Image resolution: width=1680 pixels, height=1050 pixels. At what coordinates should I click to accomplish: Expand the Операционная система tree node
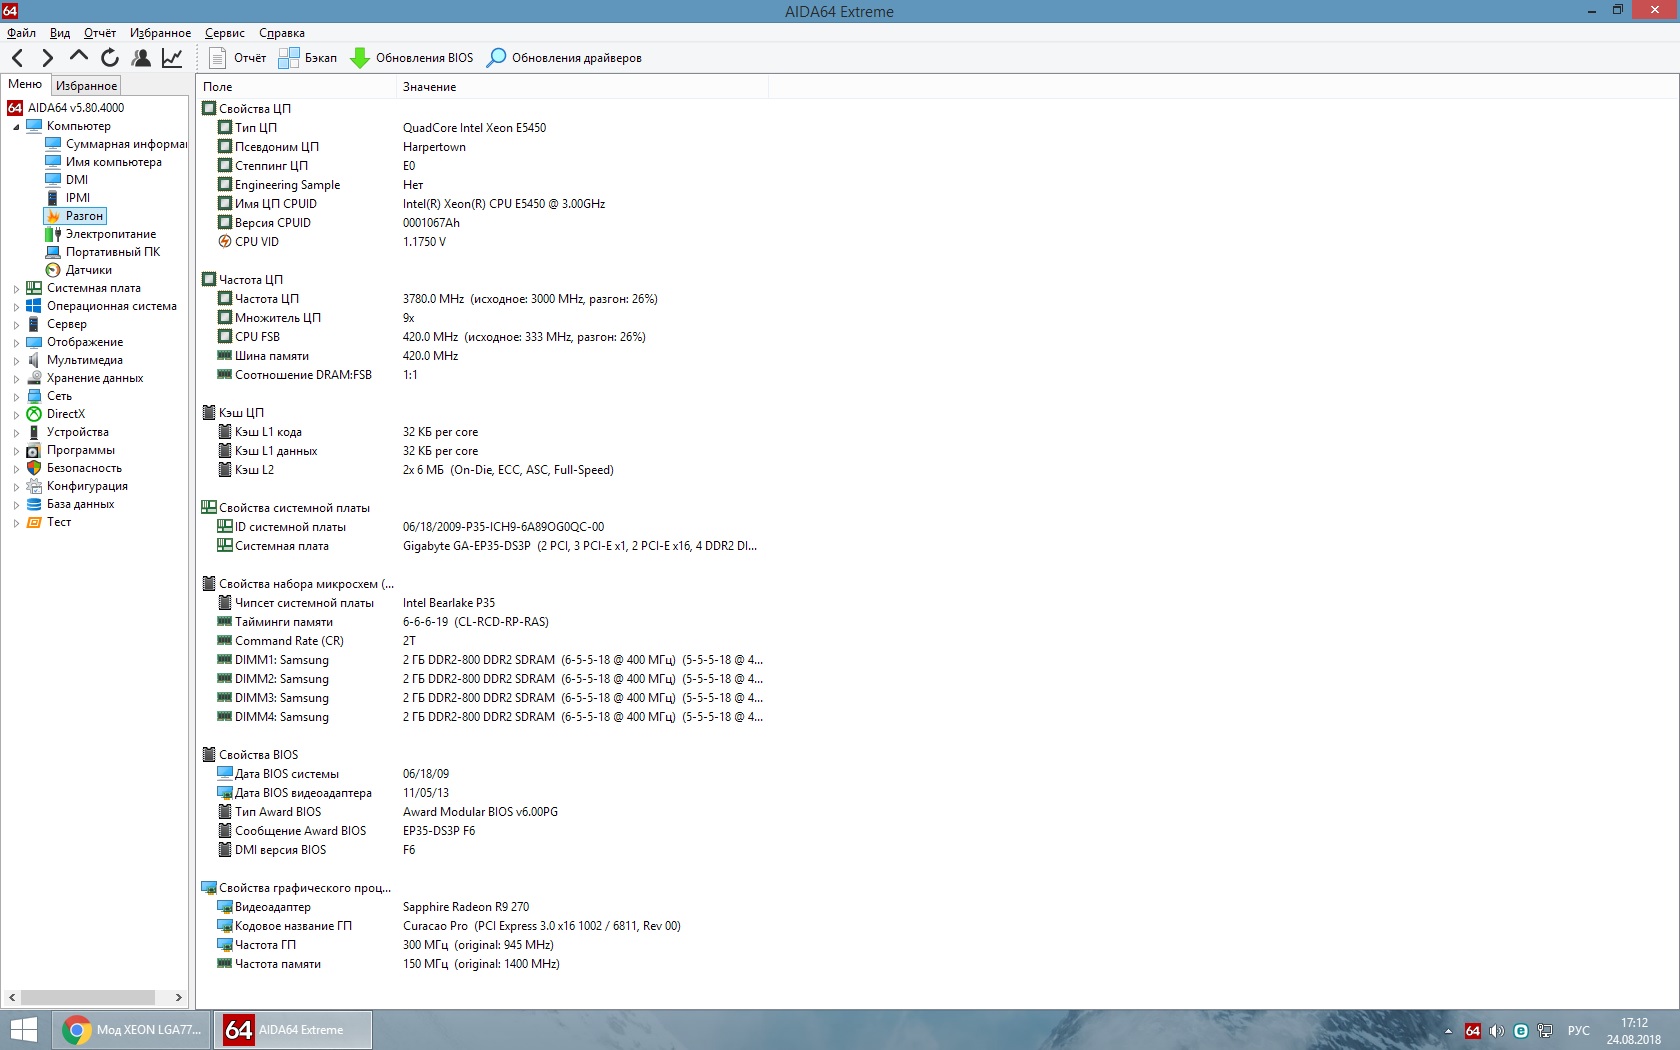(x=16, y=307)
